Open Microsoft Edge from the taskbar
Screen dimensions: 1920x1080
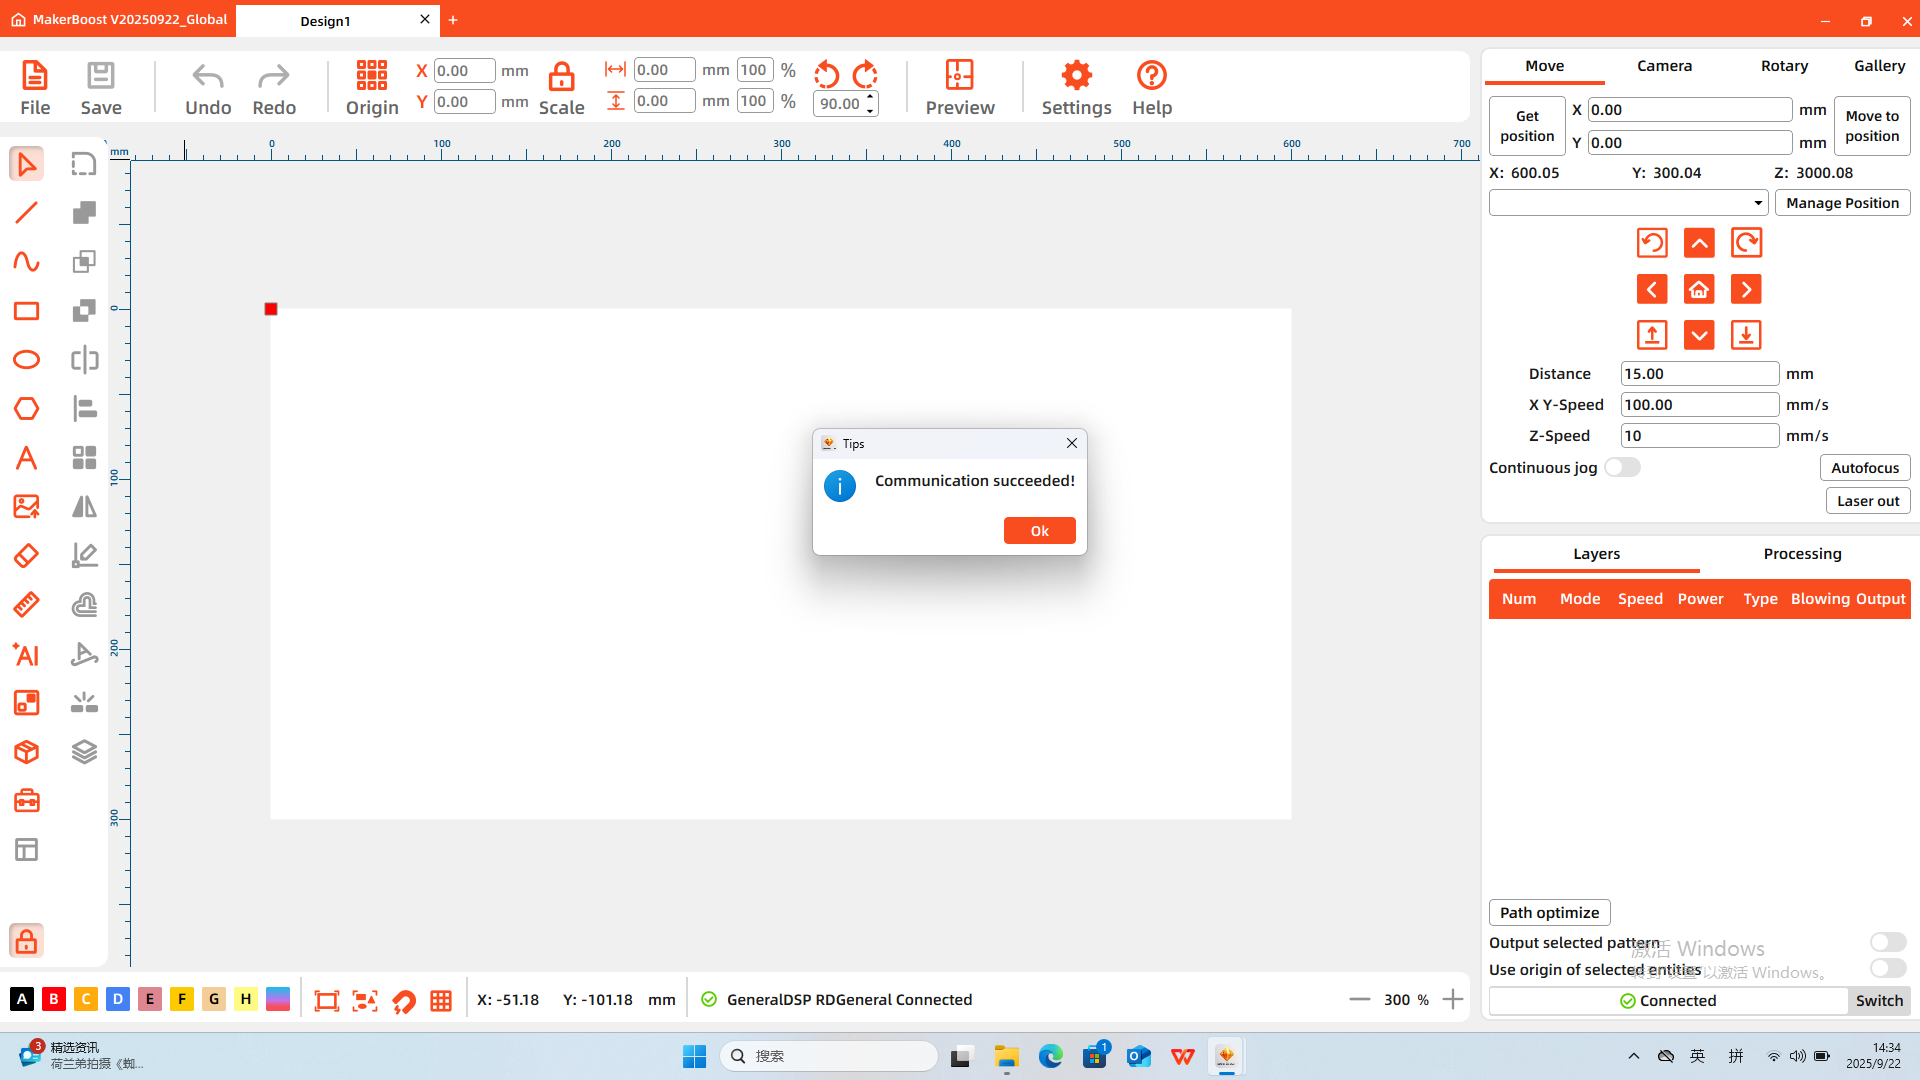coord(1051,1056)
